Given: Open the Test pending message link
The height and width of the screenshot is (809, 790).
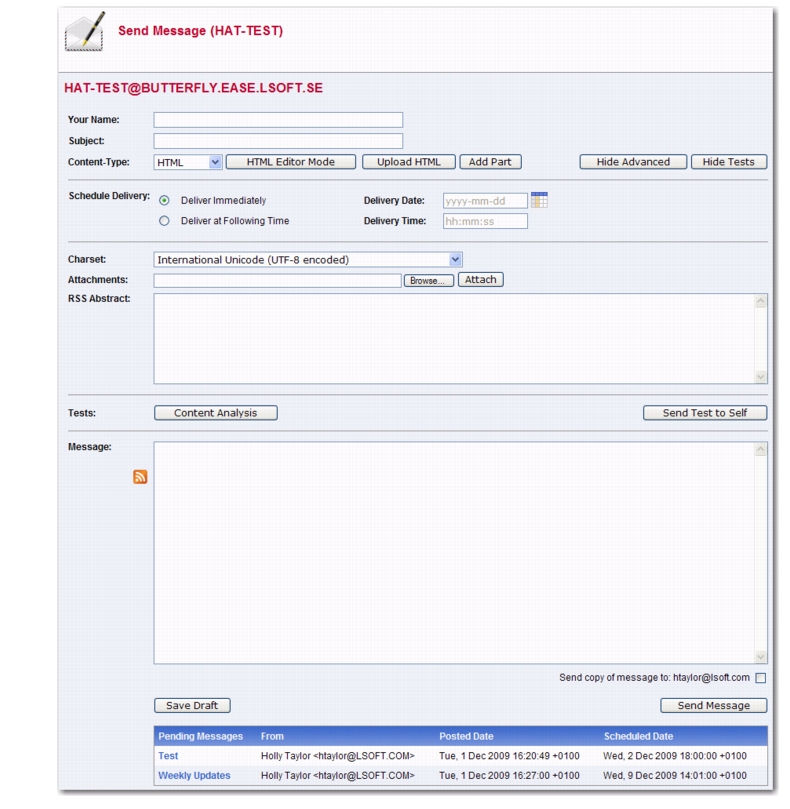Looking at the screenshot, I should coord(168,756).
